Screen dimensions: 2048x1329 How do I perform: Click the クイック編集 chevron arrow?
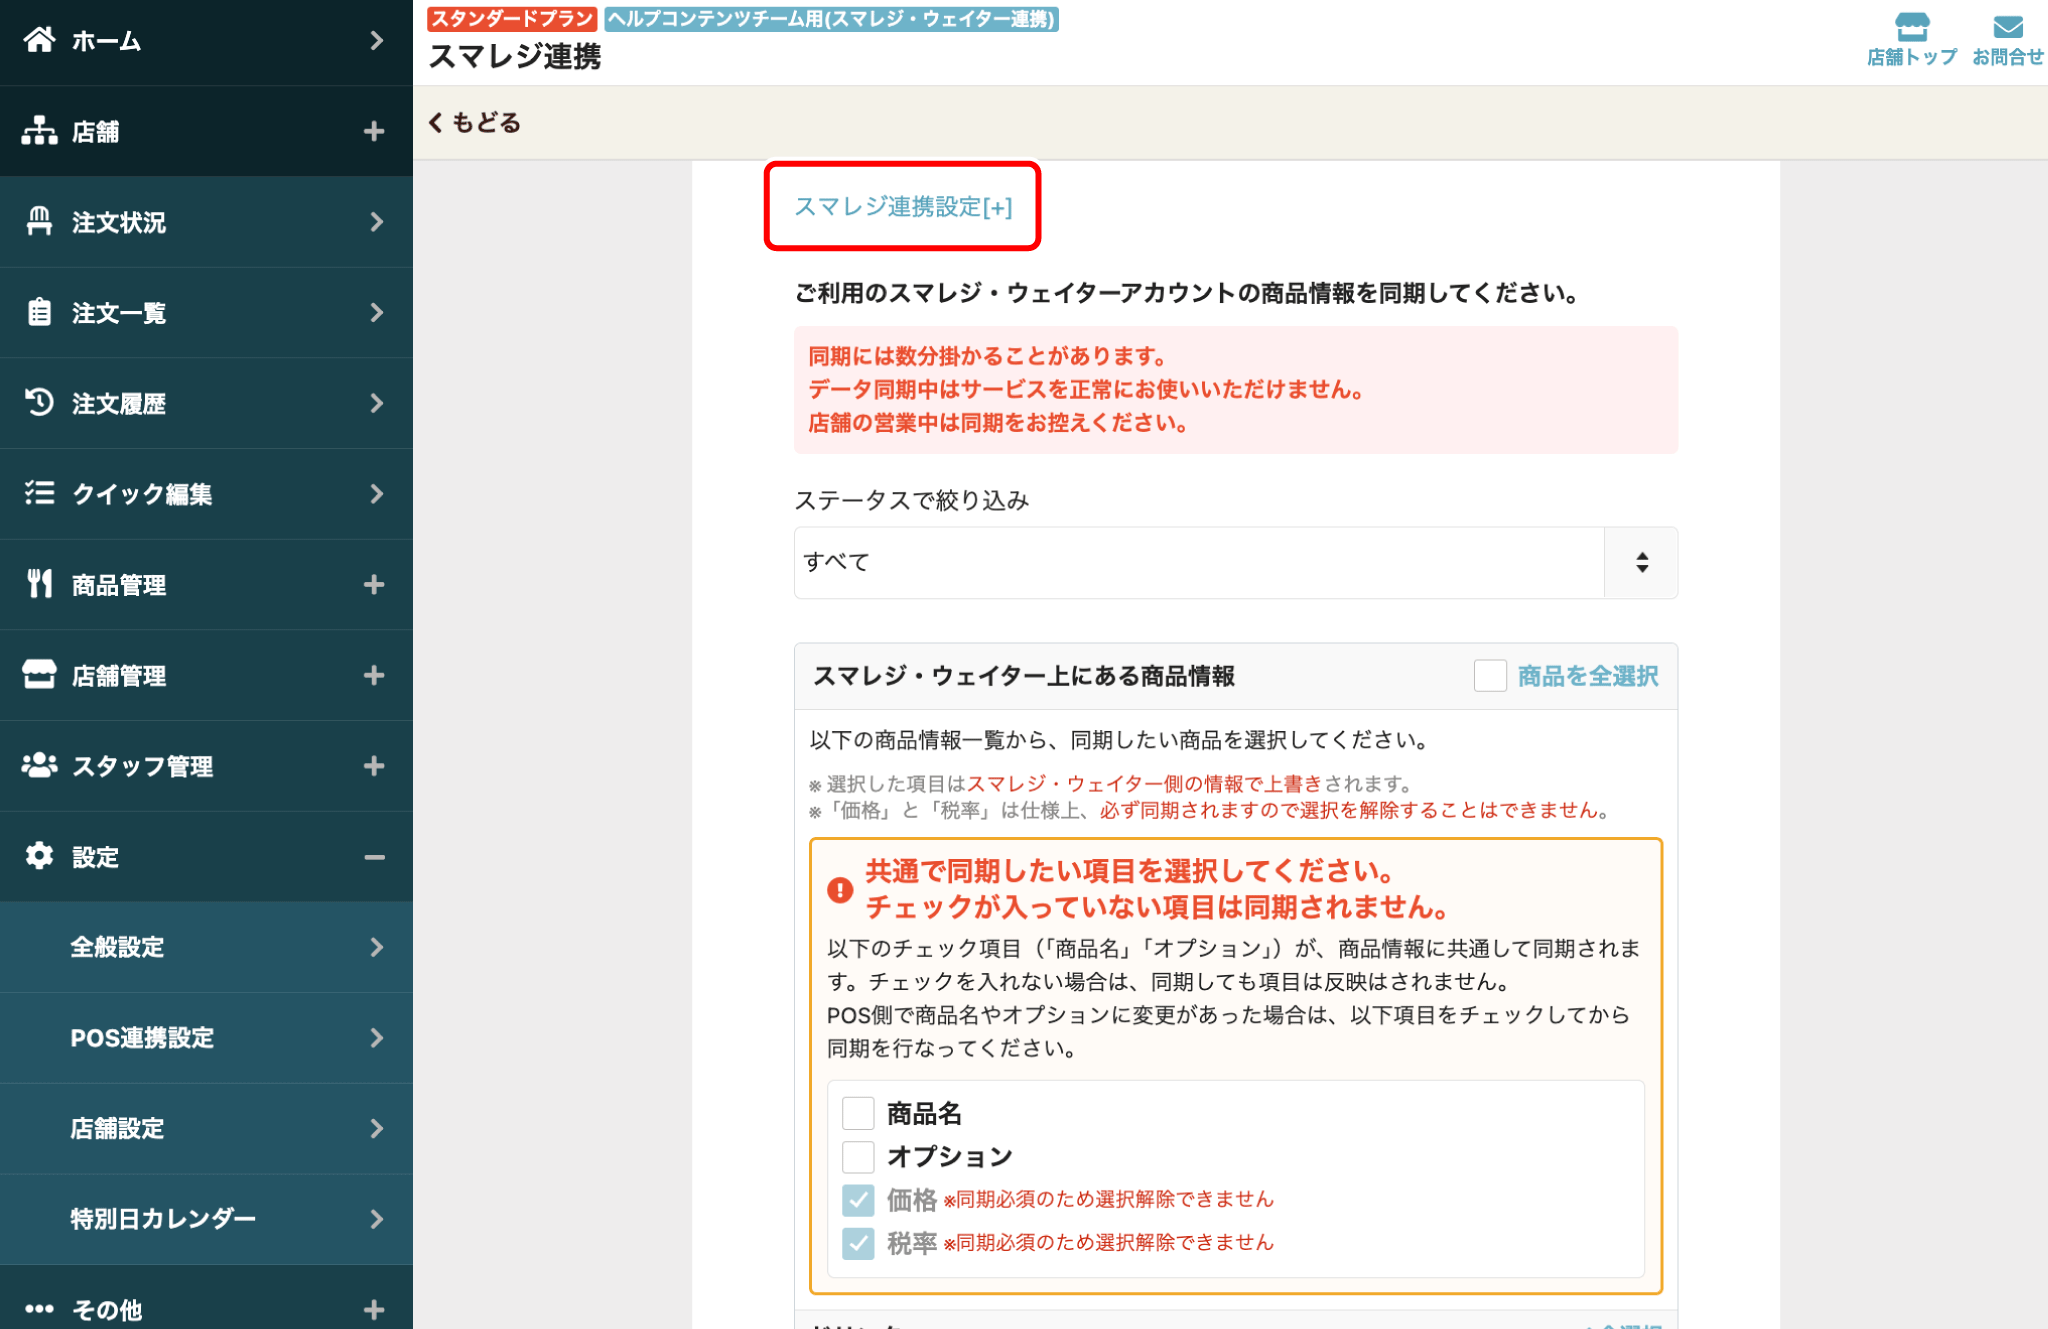[376, 494]
